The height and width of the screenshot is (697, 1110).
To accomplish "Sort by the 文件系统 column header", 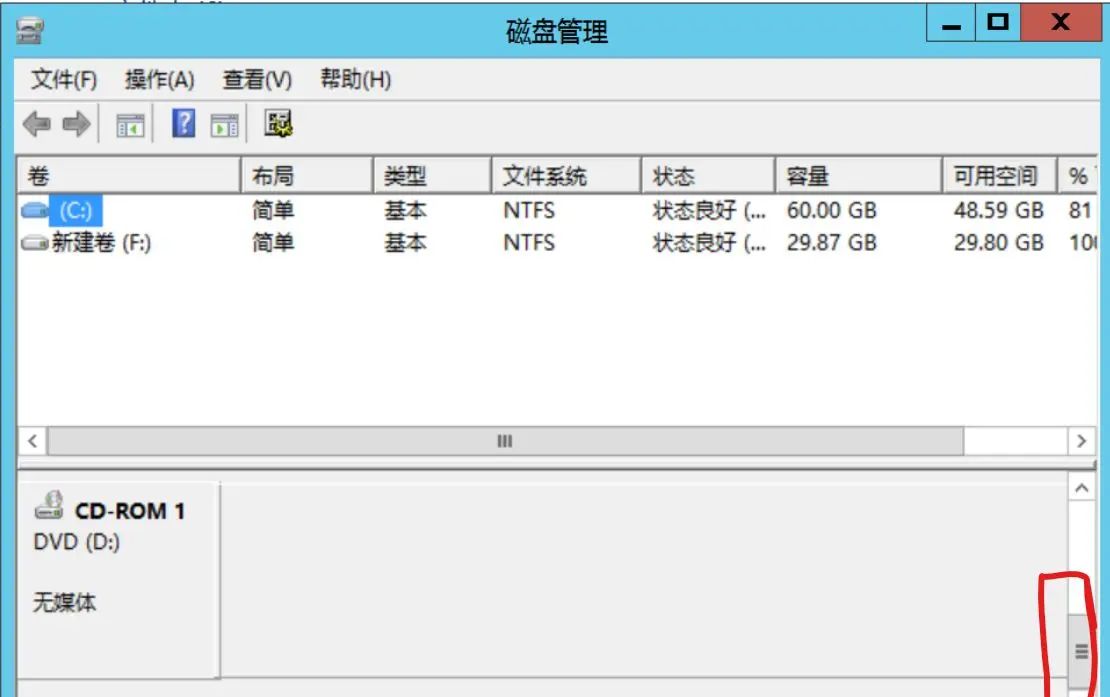I will 566,175.
